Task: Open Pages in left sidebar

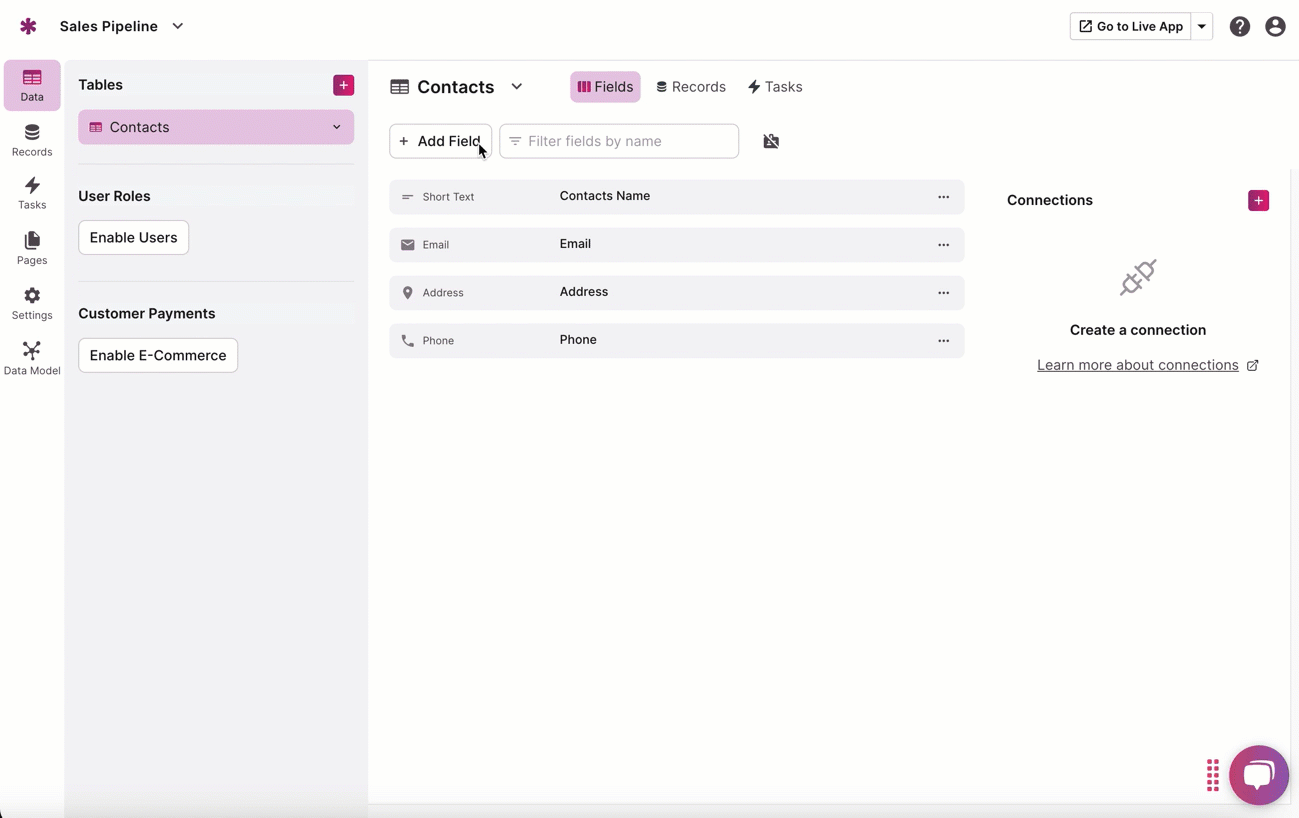Action: [x=32, y=248]
